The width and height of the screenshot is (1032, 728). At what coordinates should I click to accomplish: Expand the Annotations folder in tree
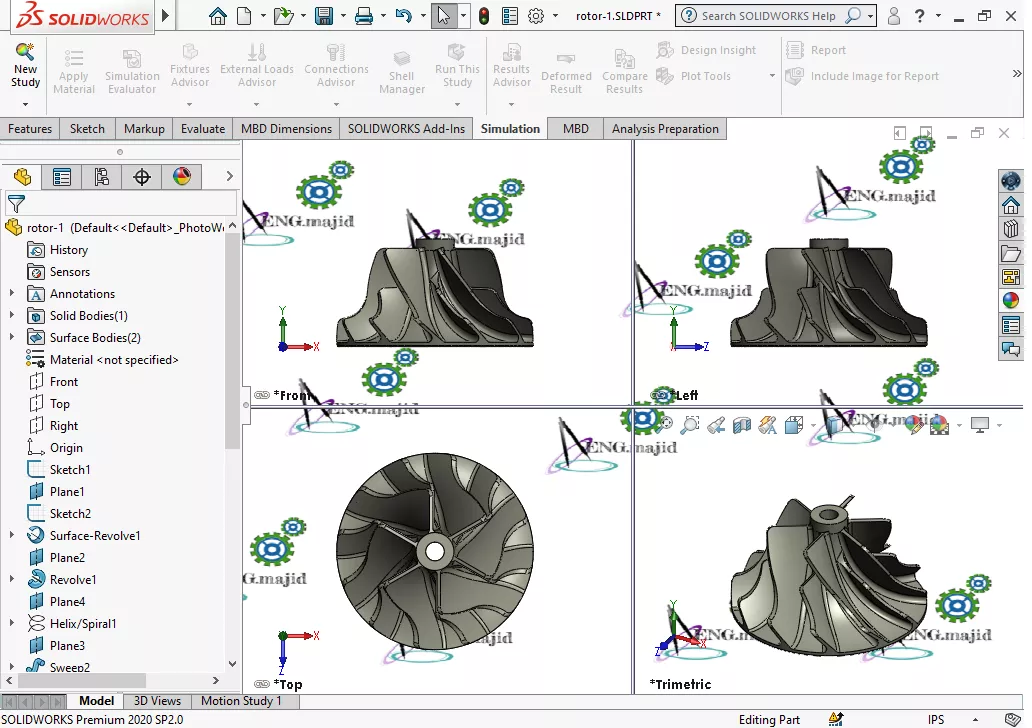[12, 294]
